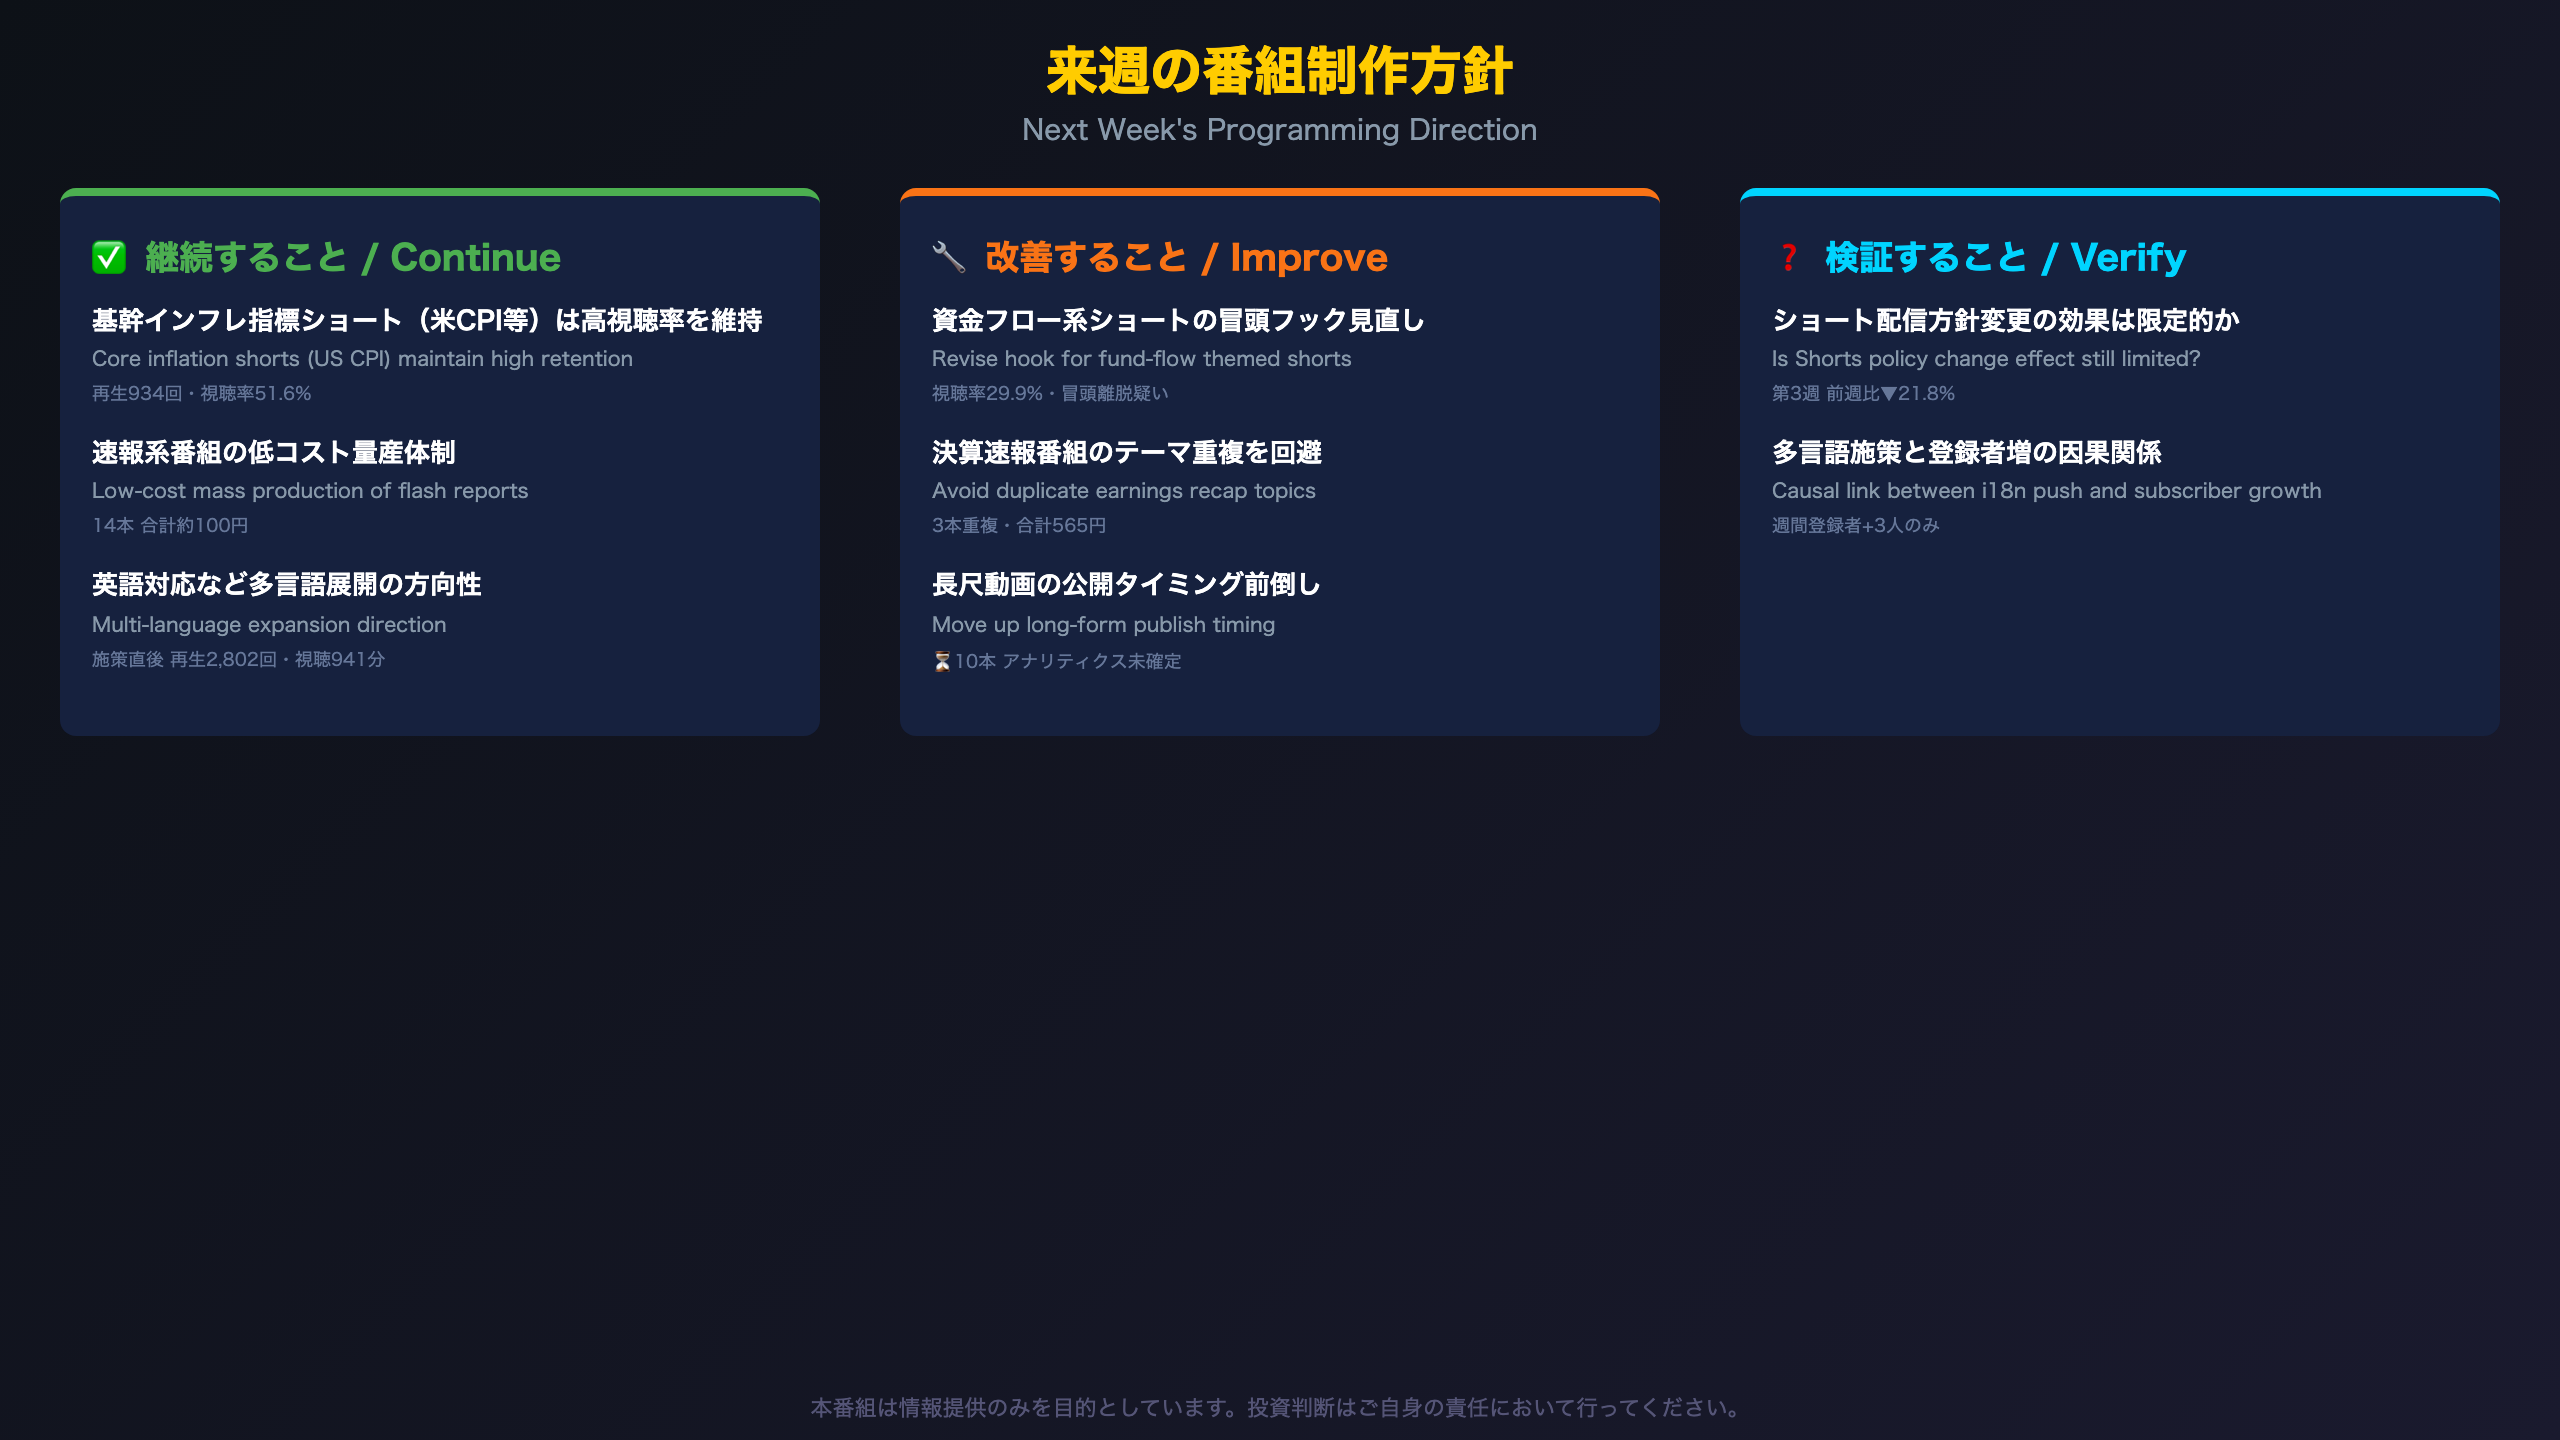Click 速報系番組の低コスト量産体制
Viewport: 2560px width, 1440px height.
(273, 452)
